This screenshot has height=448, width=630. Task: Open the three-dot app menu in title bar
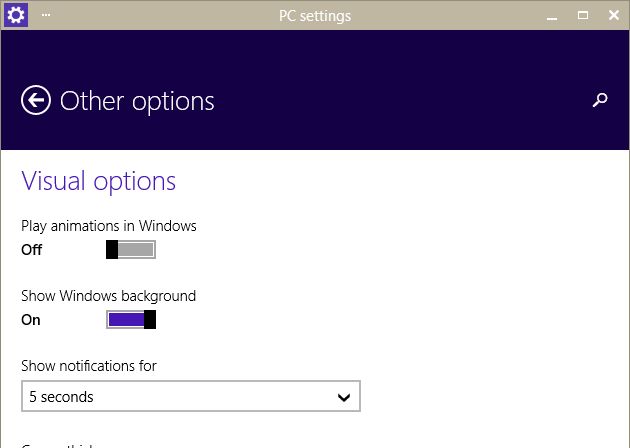46,15
